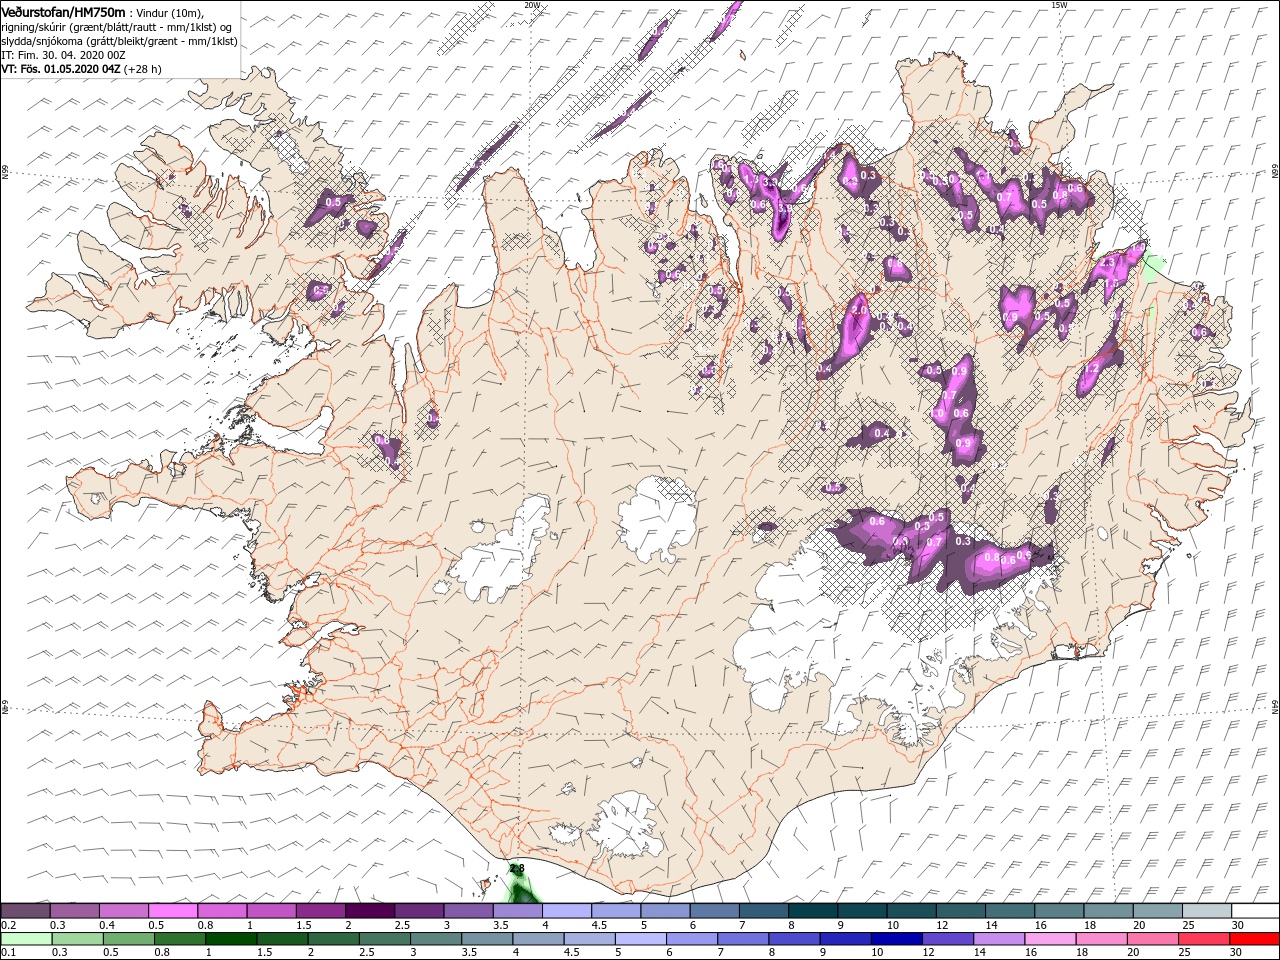Click the 1.2 snowfall value in the east
The width and height of the screenshot is (1280, 960).
click(x=1092, y=369)
